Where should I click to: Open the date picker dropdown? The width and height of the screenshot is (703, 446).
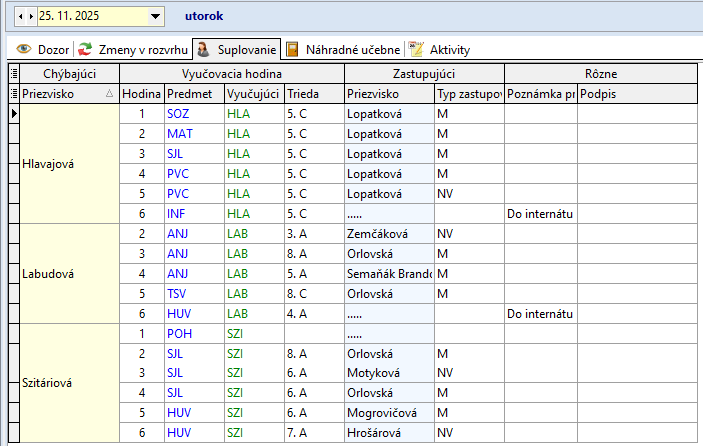155,17
